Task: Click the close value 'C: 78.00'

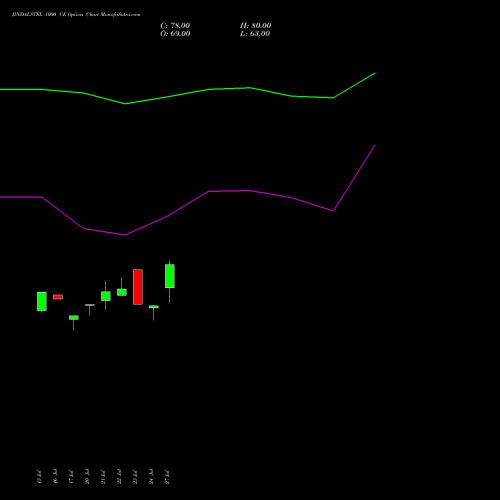Action: pos(175,25)
